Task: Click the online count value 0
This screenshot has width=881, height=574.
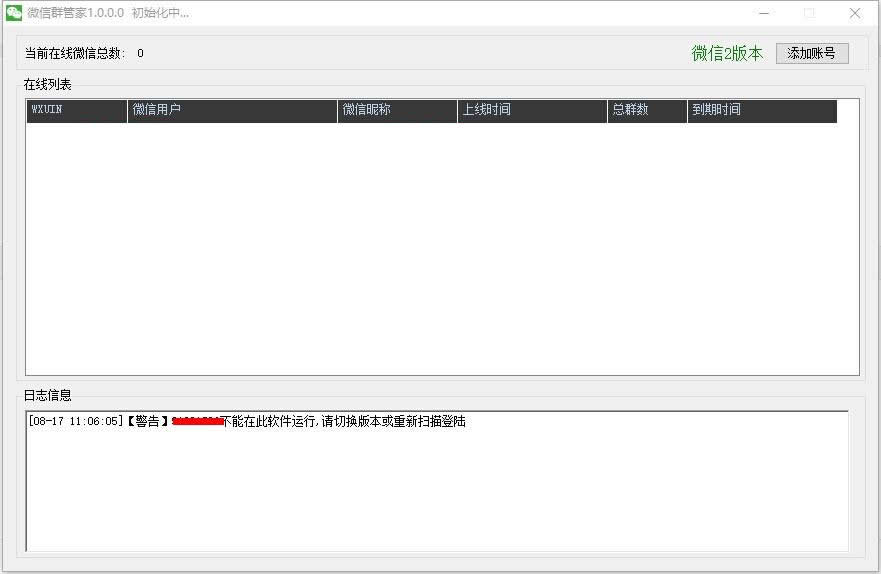Action: (x=140, y=53)
